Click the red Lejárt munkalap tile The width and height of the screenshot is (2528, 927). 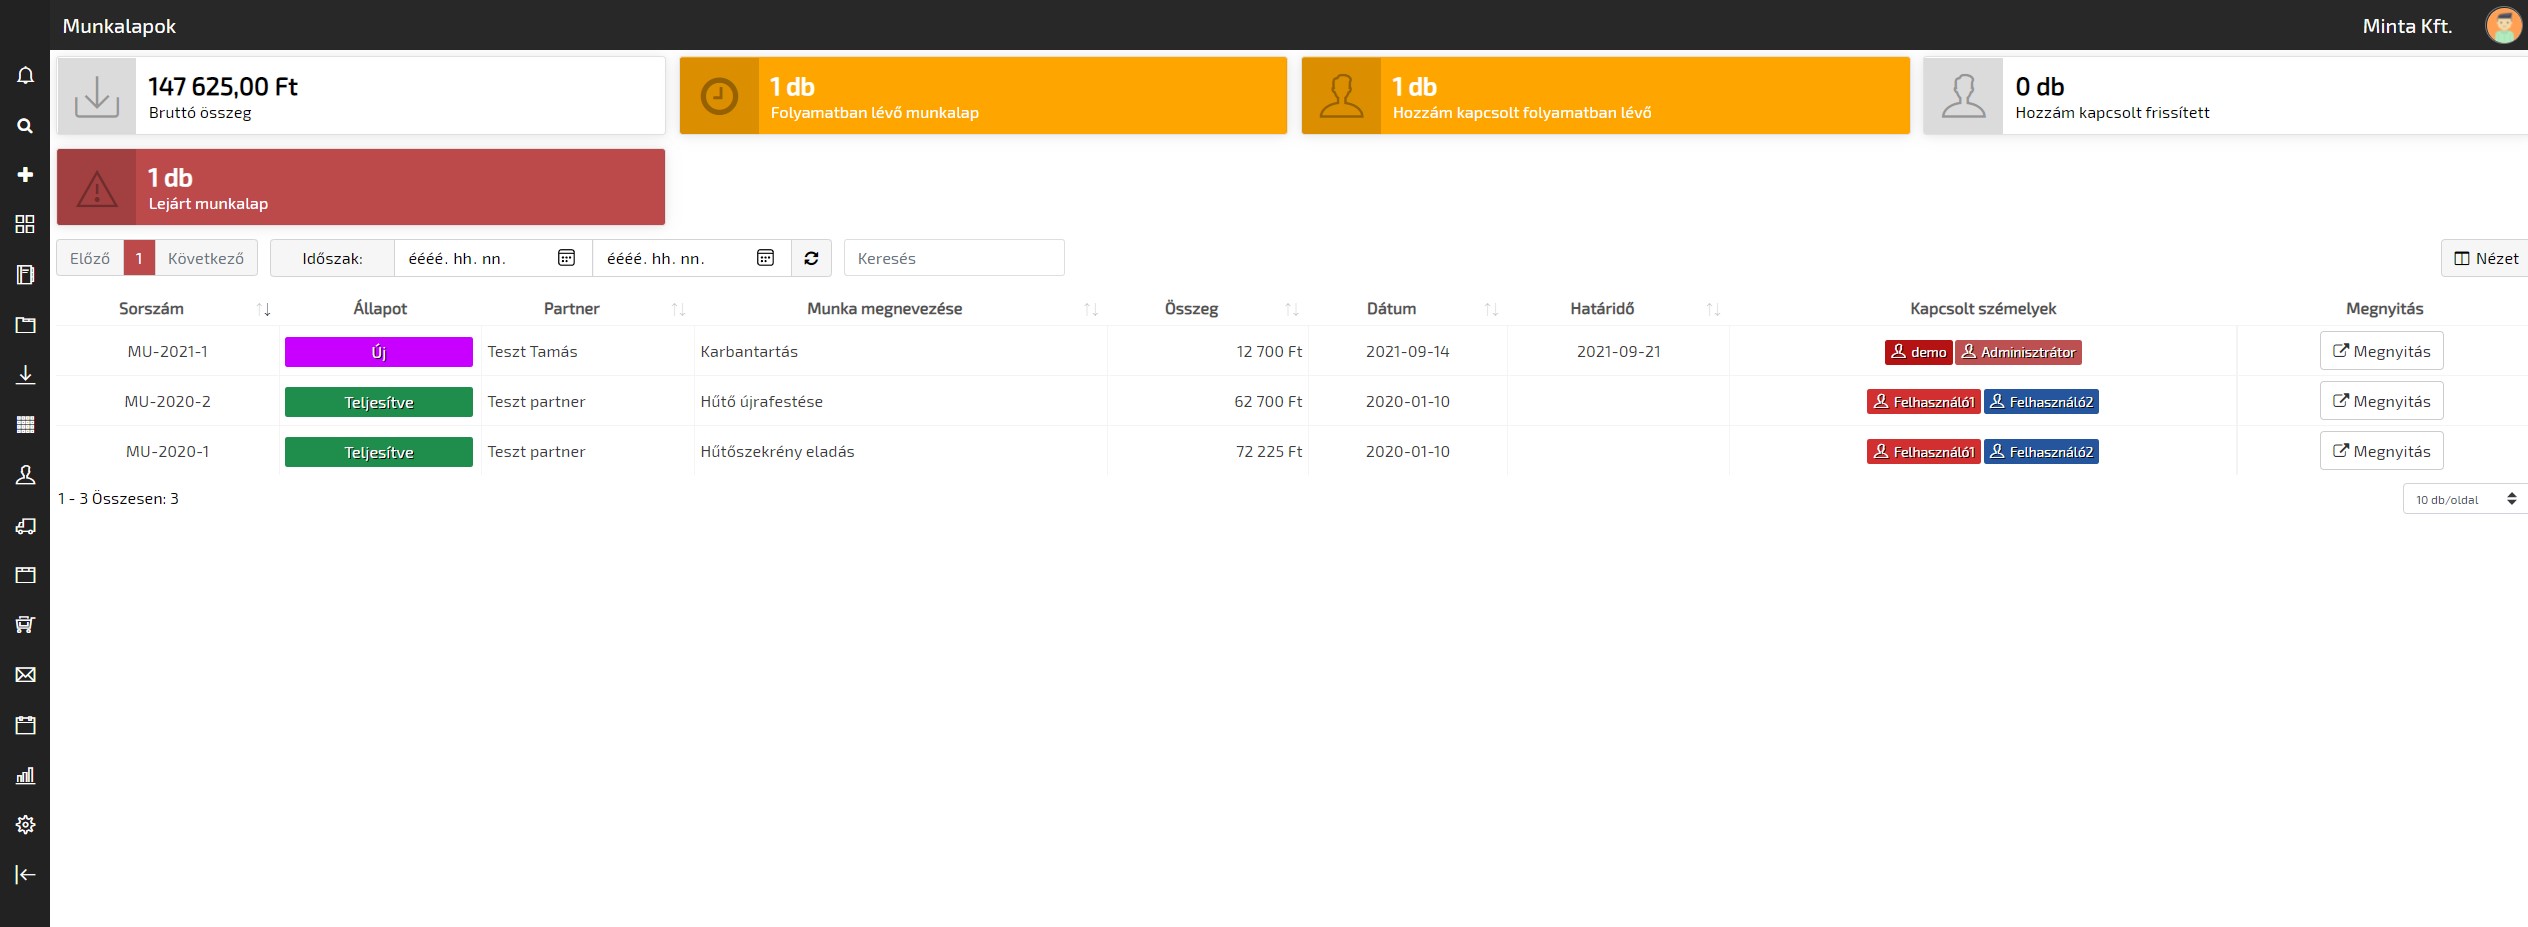361,187
